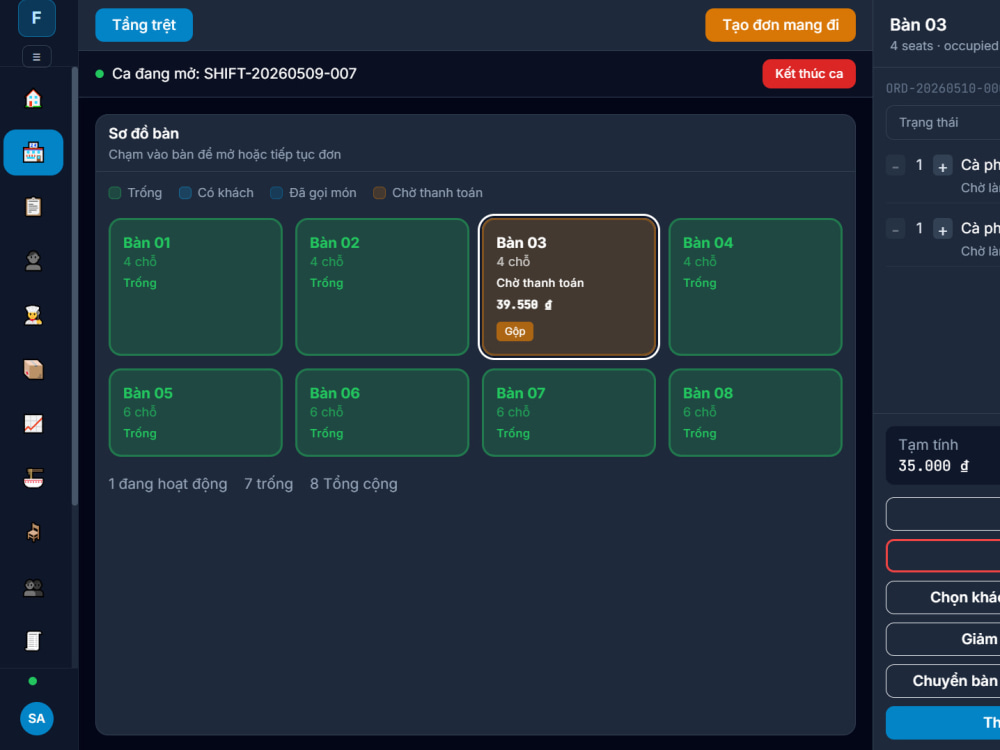Click the '8 Tổng cộng' summary text
This screenshot has width=1000, height=750.
pyautogui.click(x=353, y=484)
